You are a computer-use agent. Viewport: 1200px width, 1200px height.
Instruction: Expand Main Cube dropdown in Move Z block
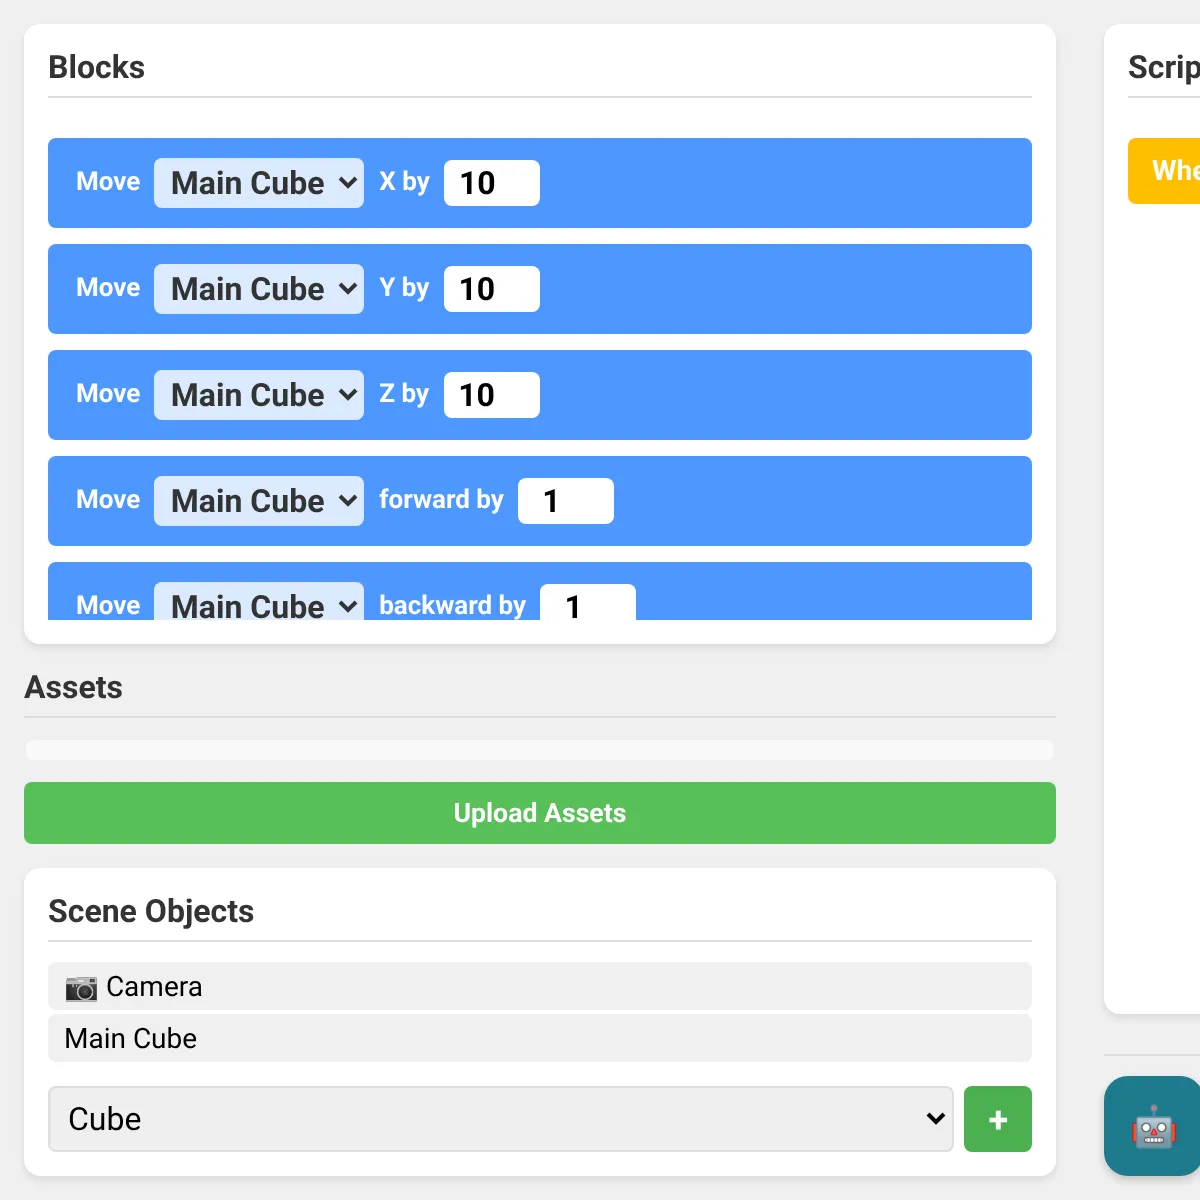pyautogui.click(x=259, y=395)
